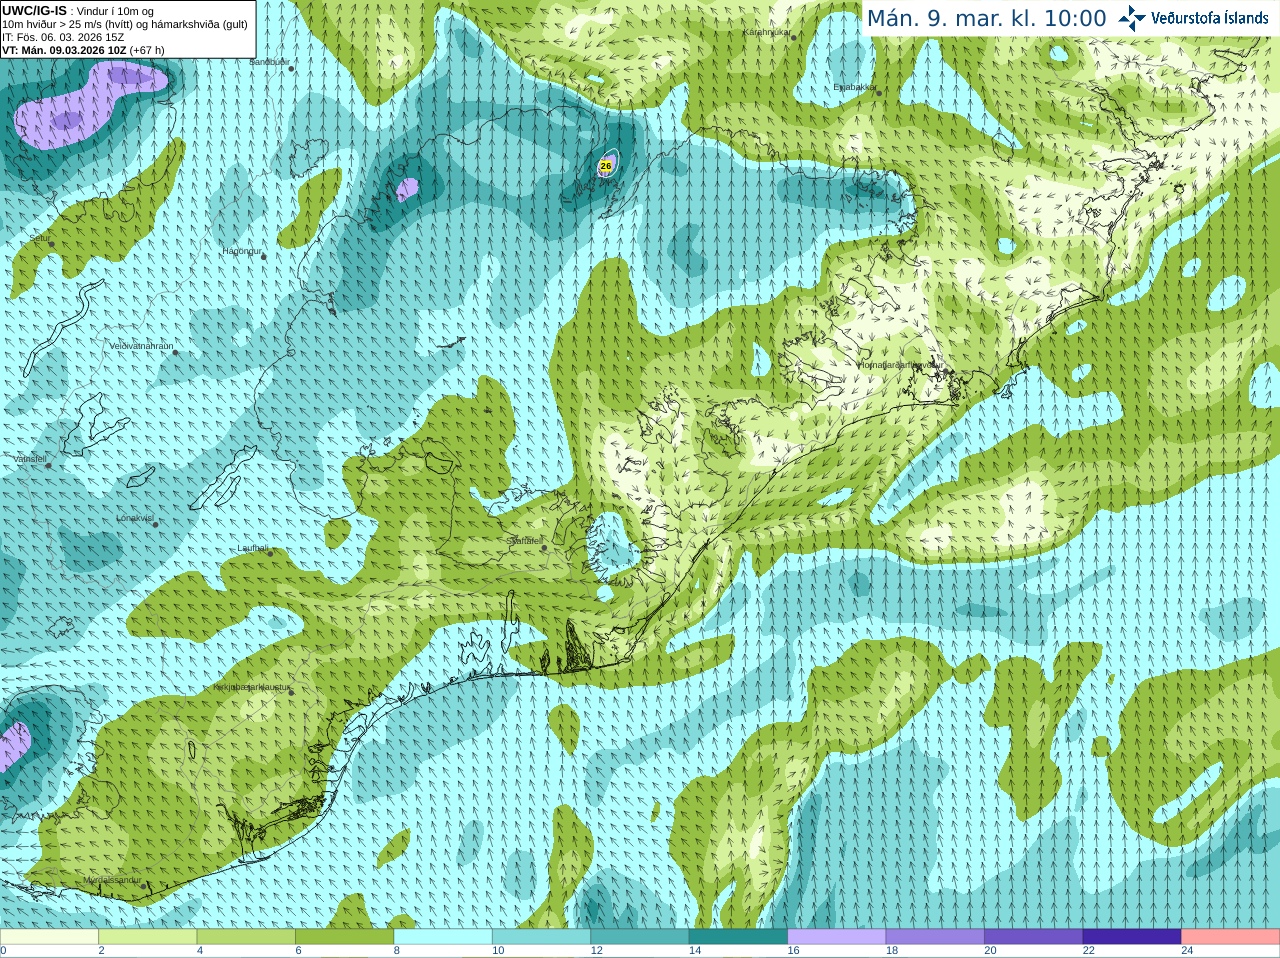Click the Laufbali station label

coord(253,548)
